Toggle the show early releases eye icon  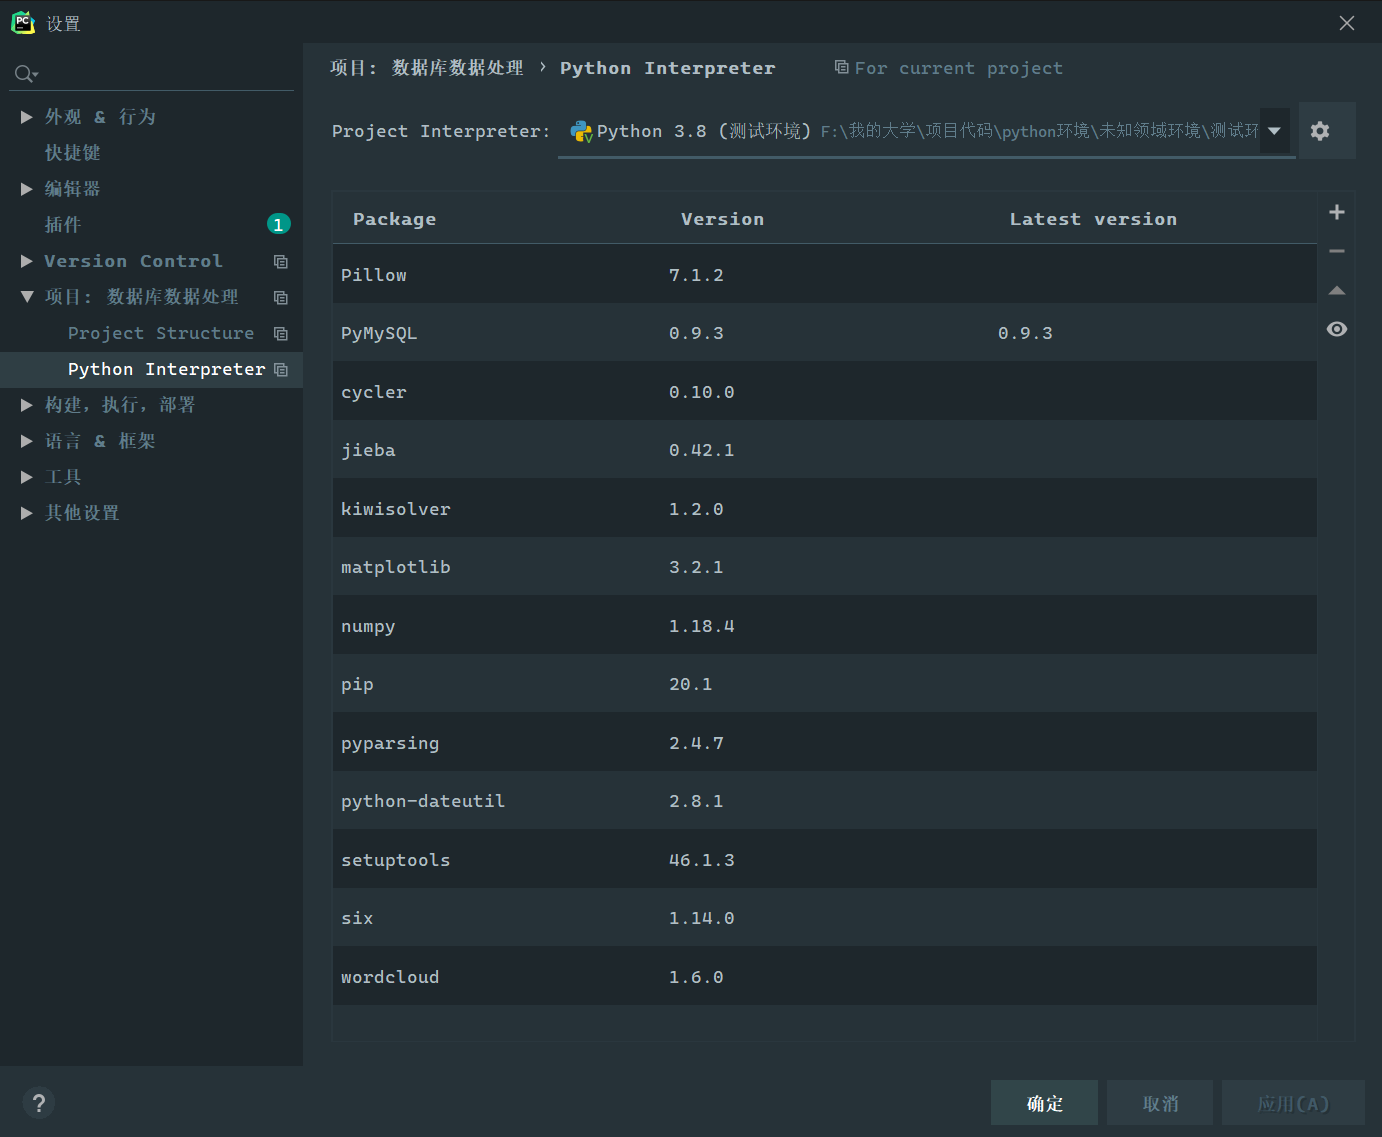[x=1337, y=329]
